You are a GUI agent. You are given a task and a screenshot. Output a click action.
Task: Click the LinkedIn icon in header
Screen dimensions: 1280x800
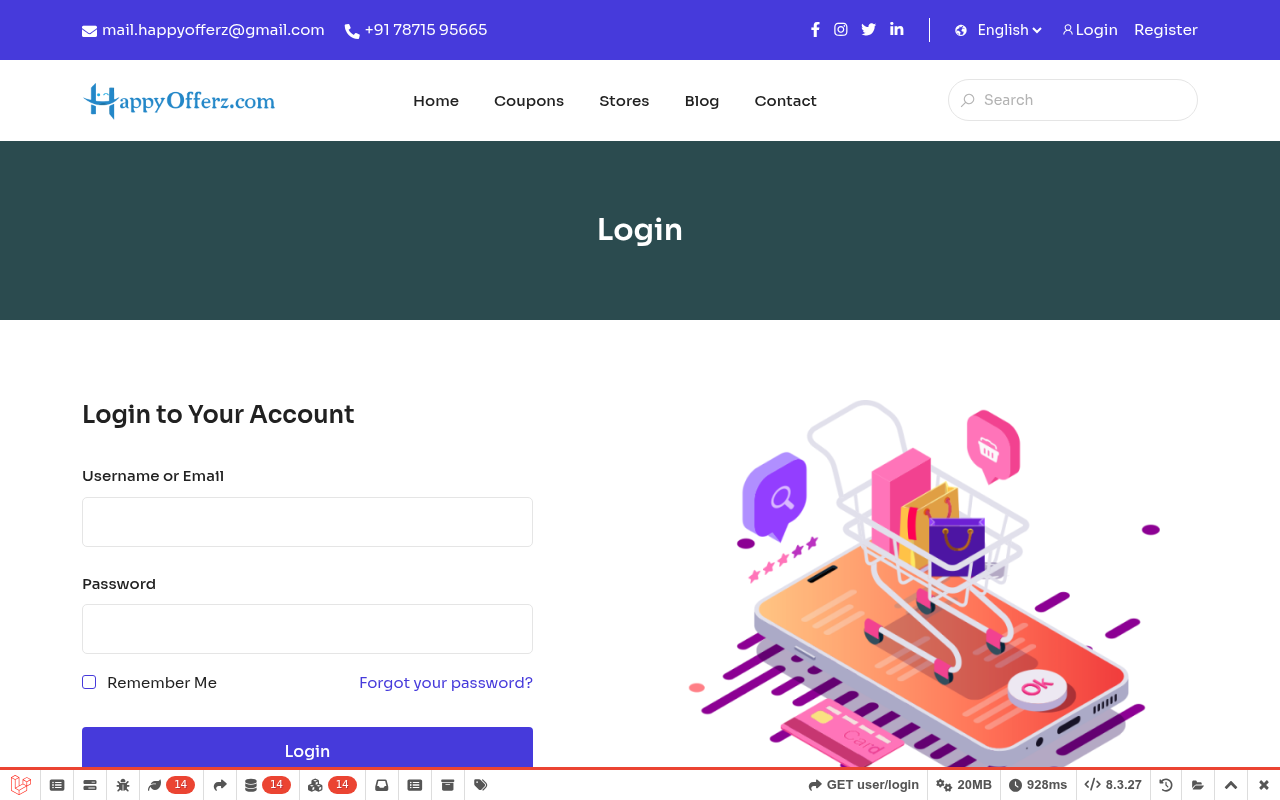pos(897,30)
